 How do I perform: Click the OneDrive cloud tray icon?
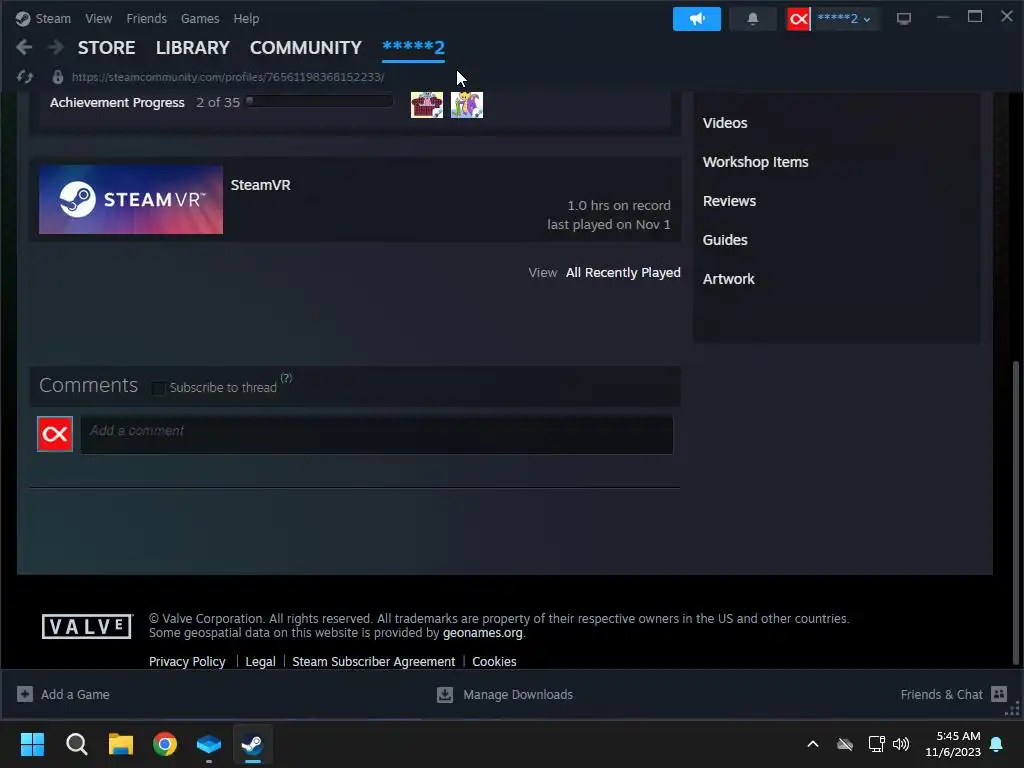(845, 744)
